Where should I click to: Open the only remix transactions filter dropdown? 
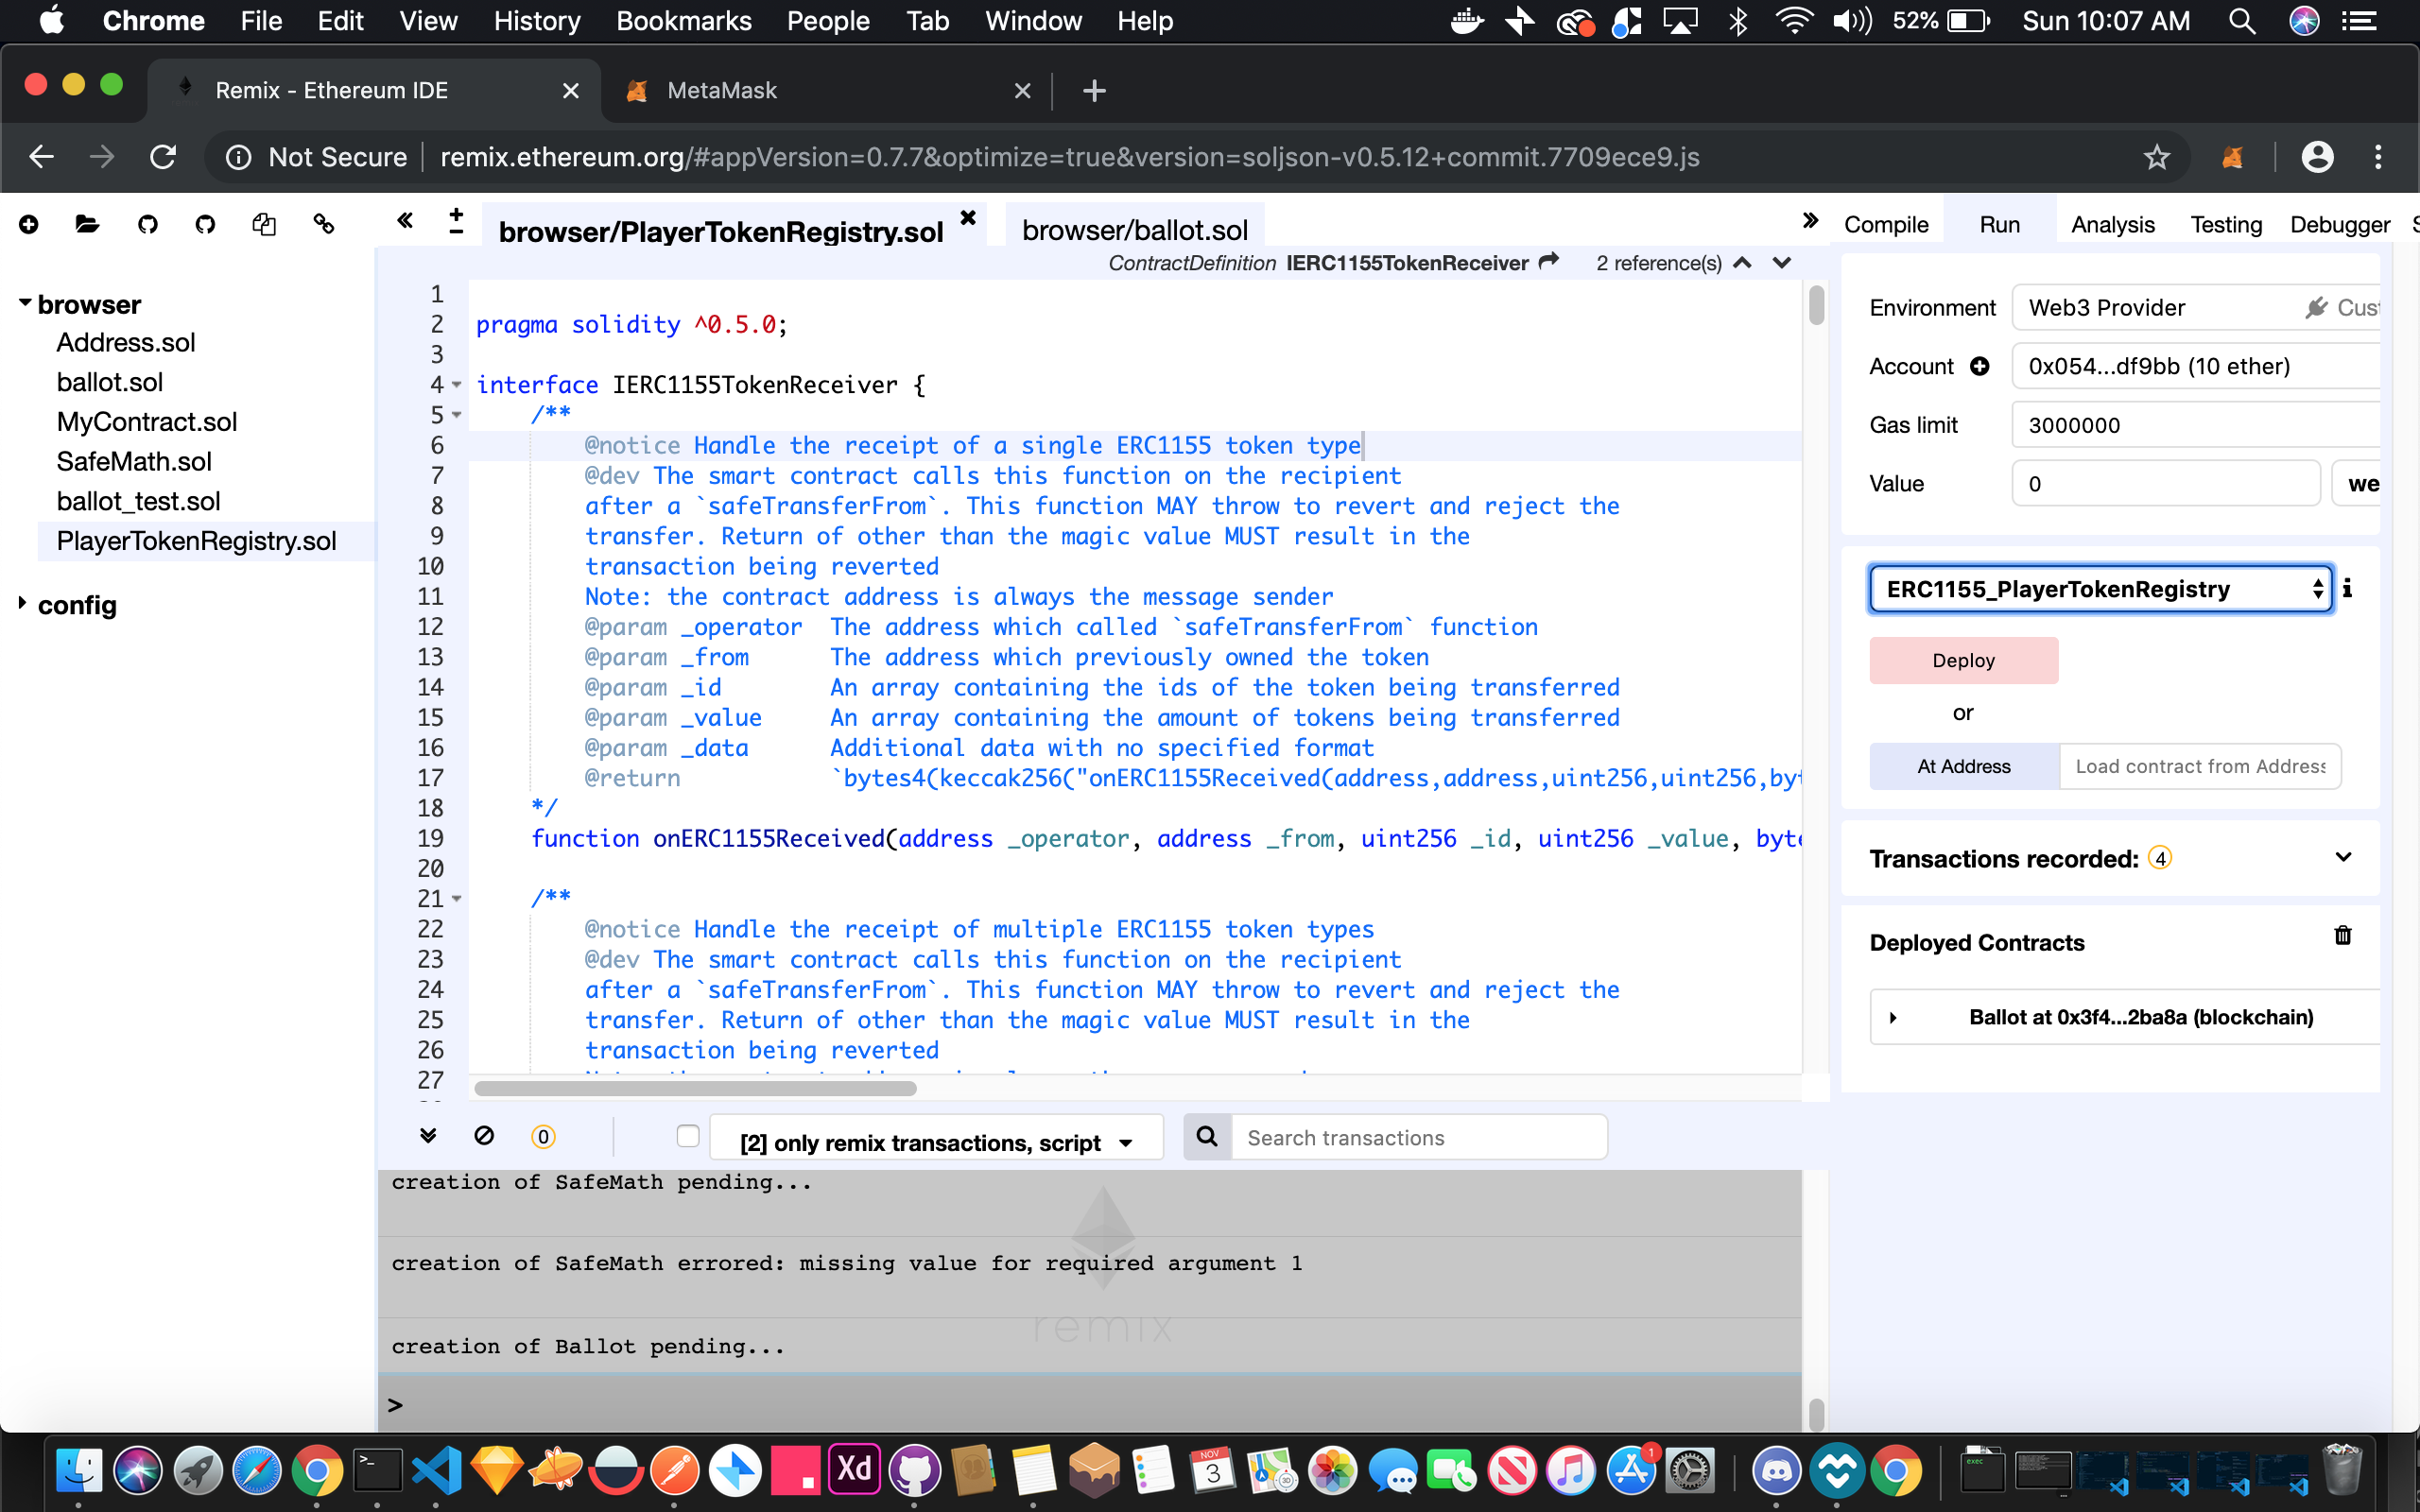coord(936,1142)
